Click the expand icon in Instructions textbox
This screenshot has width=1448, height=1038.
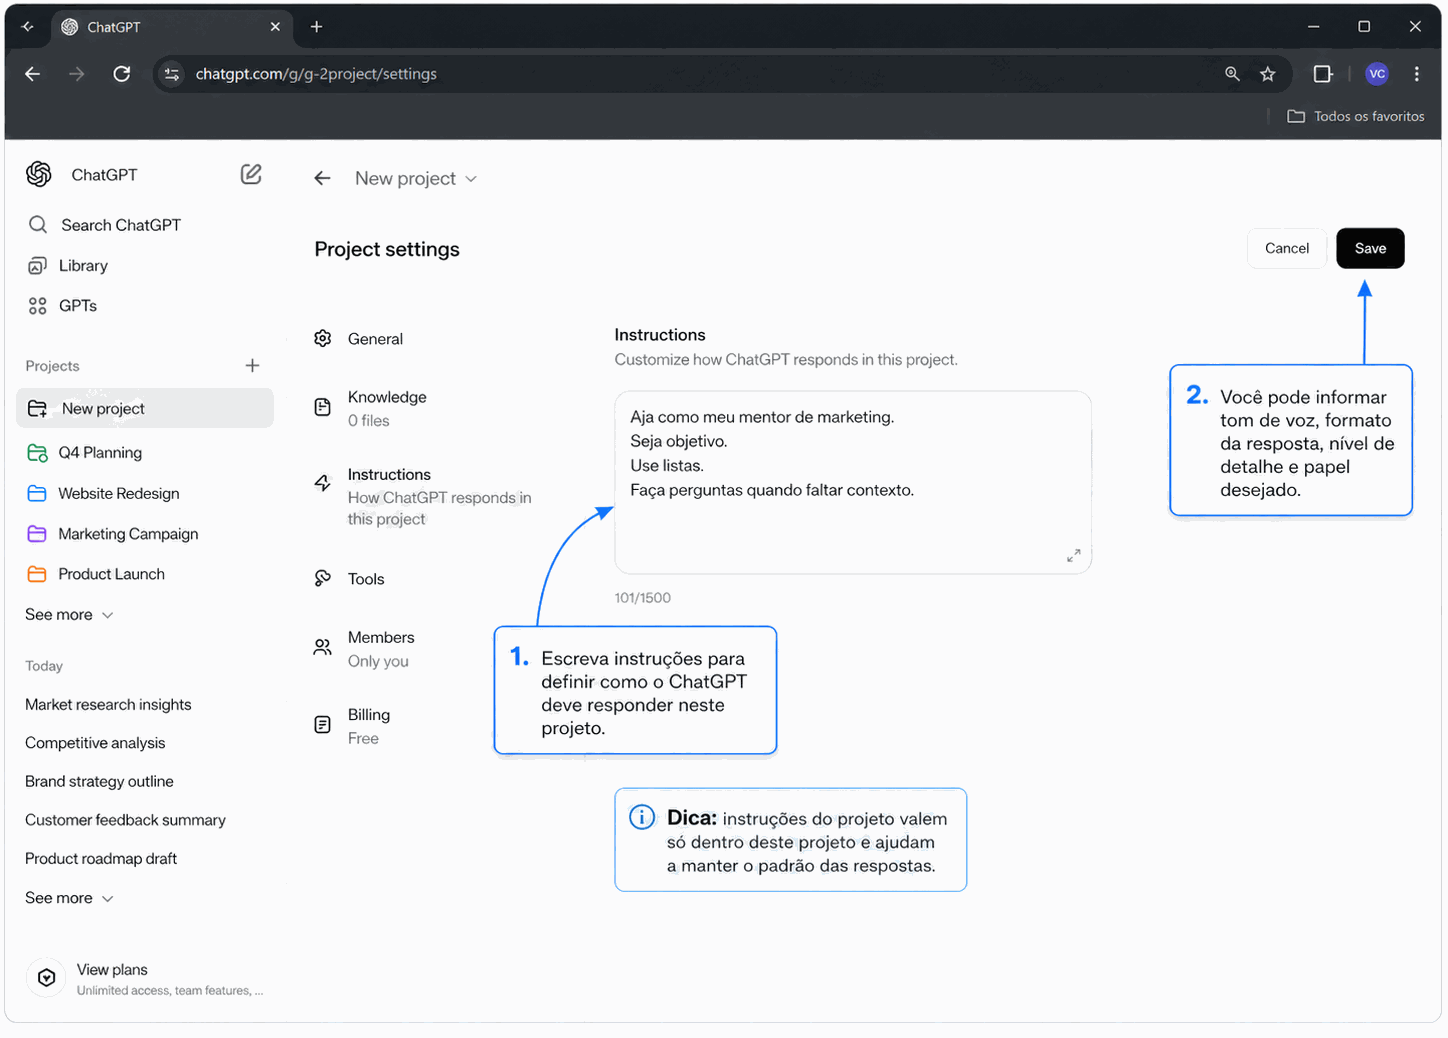pos(1073,555)
